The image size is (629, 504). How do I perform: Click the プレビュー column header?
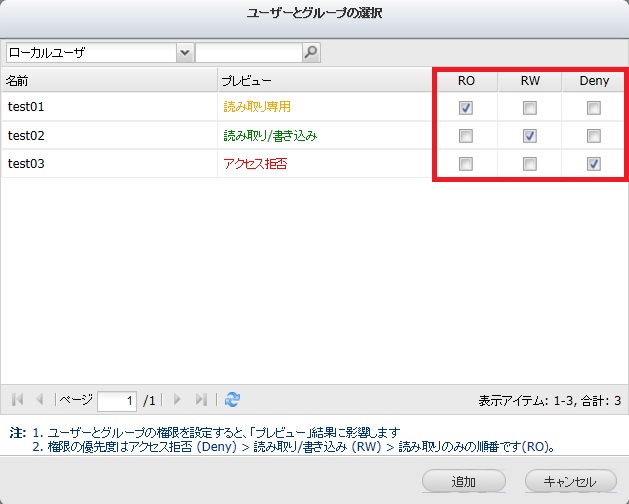point(323,80)
